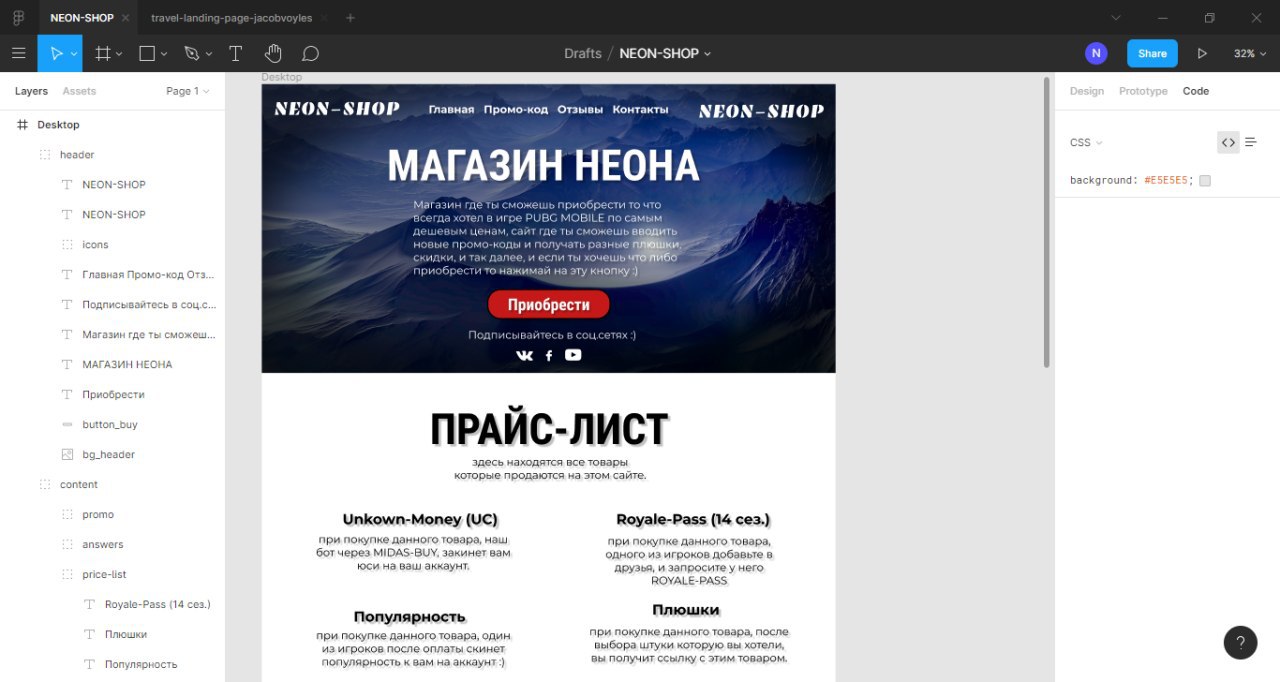The image size is (1280, 682).
Task: Expand Shape tool options chevron
Action: coord(164,54)
